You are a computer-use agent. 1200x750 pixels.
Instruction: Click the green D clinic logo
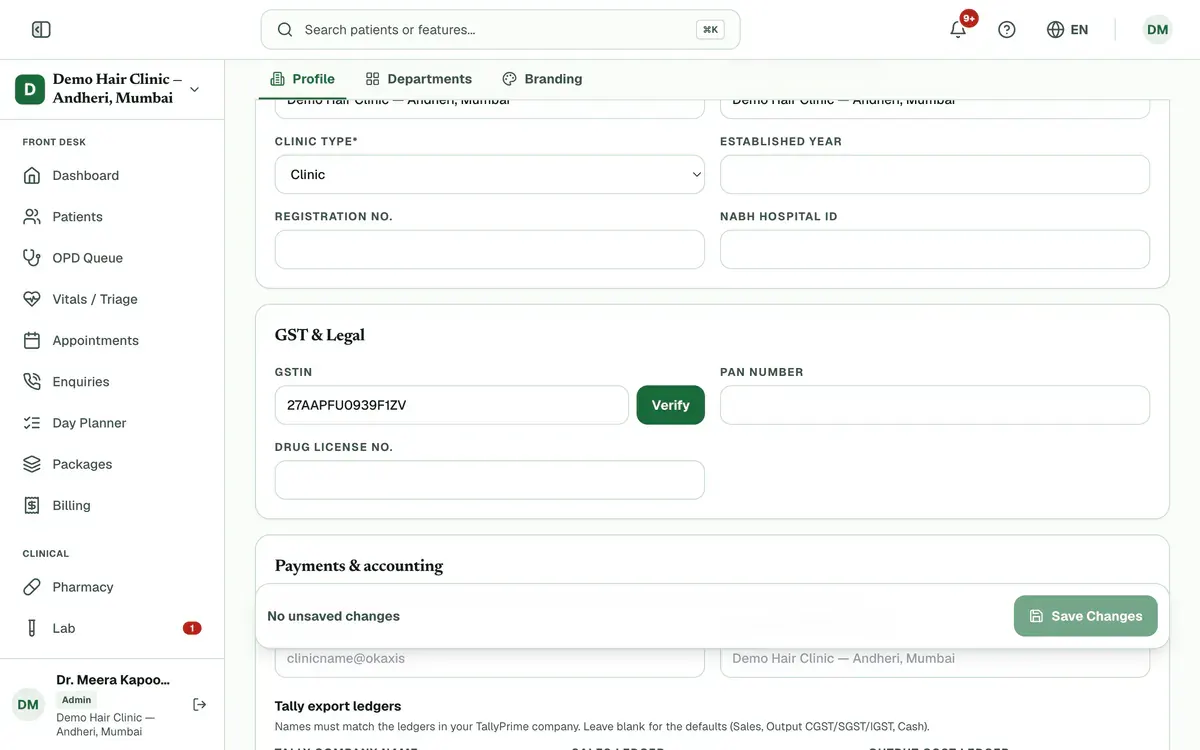pyautogui.click(x=29, y=89)
